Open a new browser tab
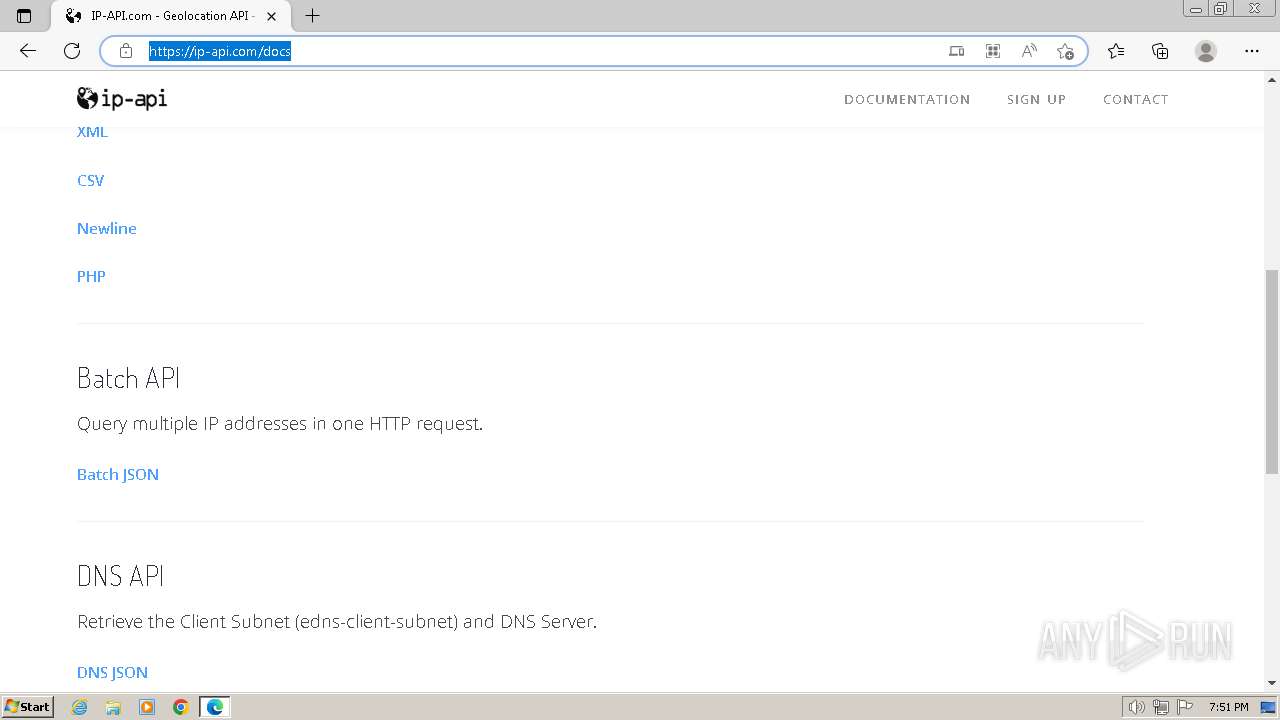This screenshot has width=1280, height=720. [x=312, y=16]
